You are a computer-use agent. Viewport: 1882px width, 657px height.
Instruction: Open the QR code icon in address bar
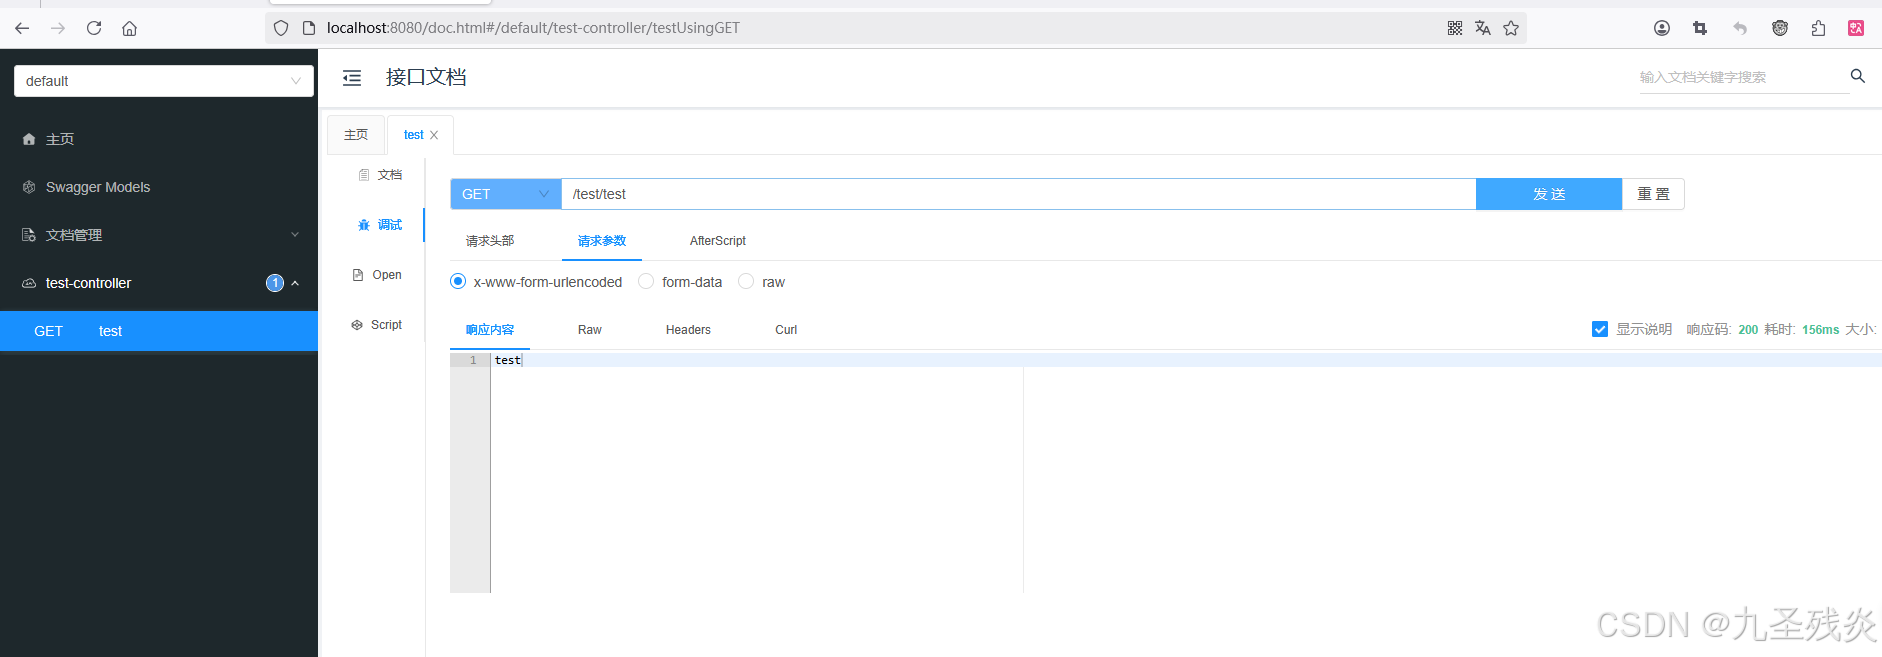[x=1455, y=28]
